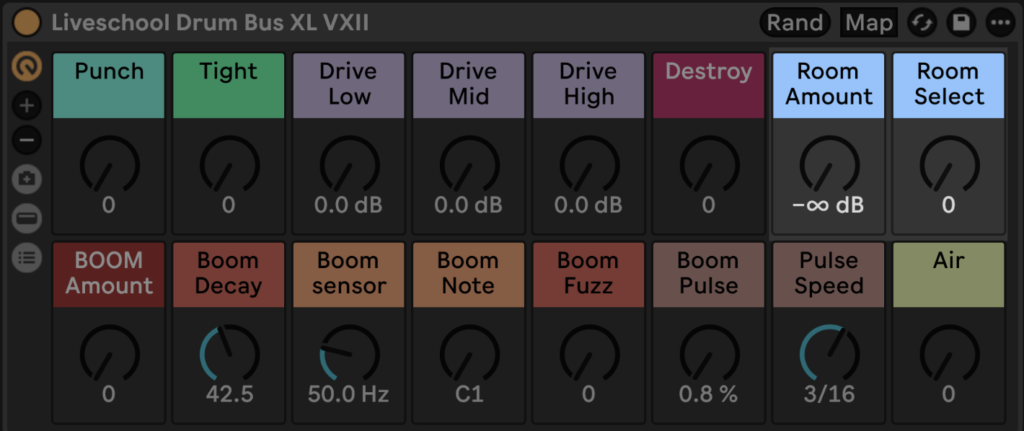This screenshot has width=1024, height=431.
Task: Click the Drive Mid knob
Action: (469, 165)
